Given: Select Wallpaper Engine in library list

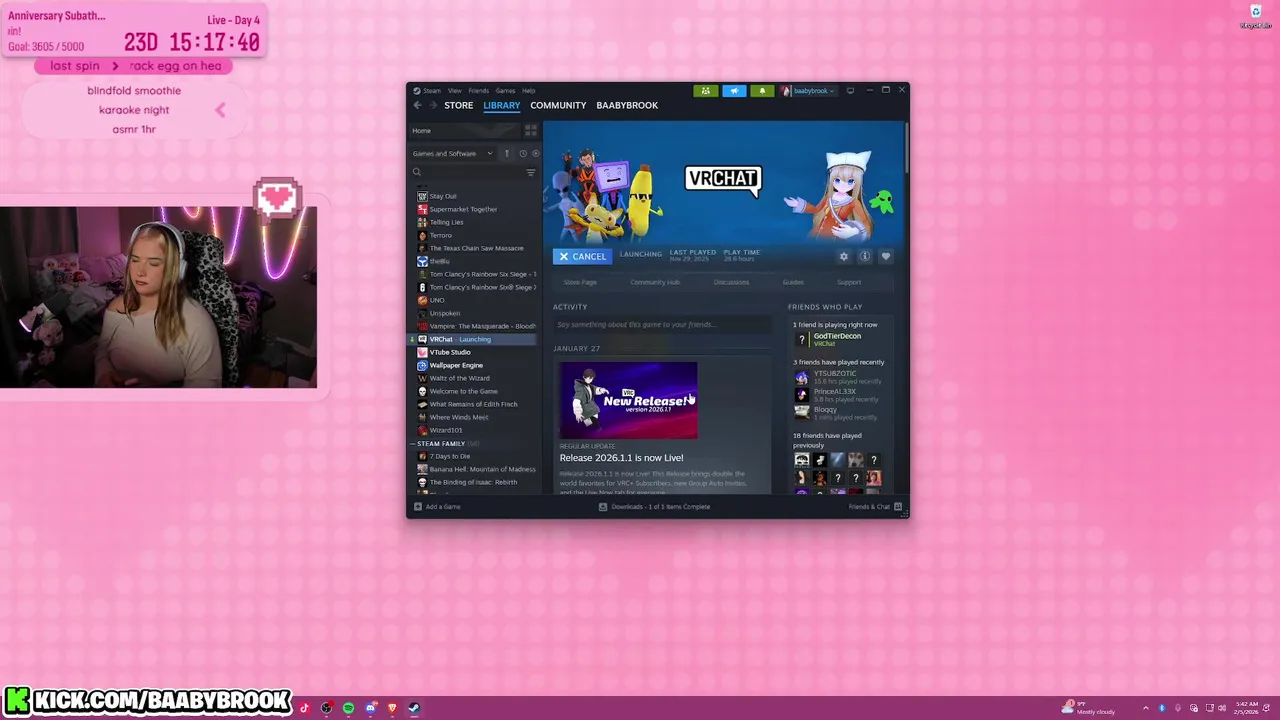Looking at the screenshot, I should (456, 365).
